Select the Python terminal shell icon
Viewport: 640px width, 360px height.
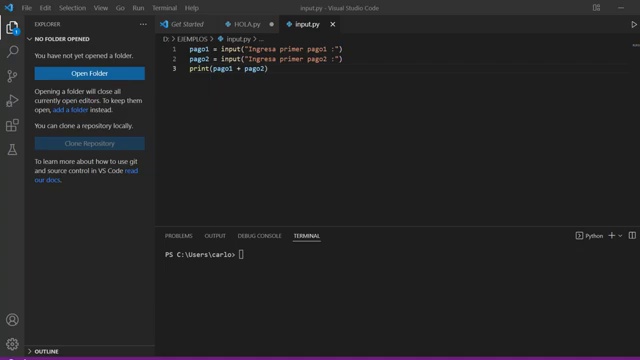pyautogui.click(x=579, y=236)
